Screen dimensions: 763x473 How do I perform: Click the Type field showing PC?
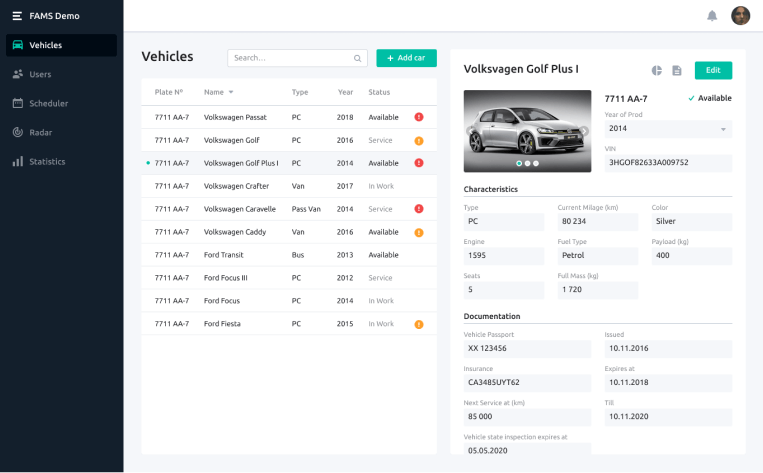click(504, 221)
